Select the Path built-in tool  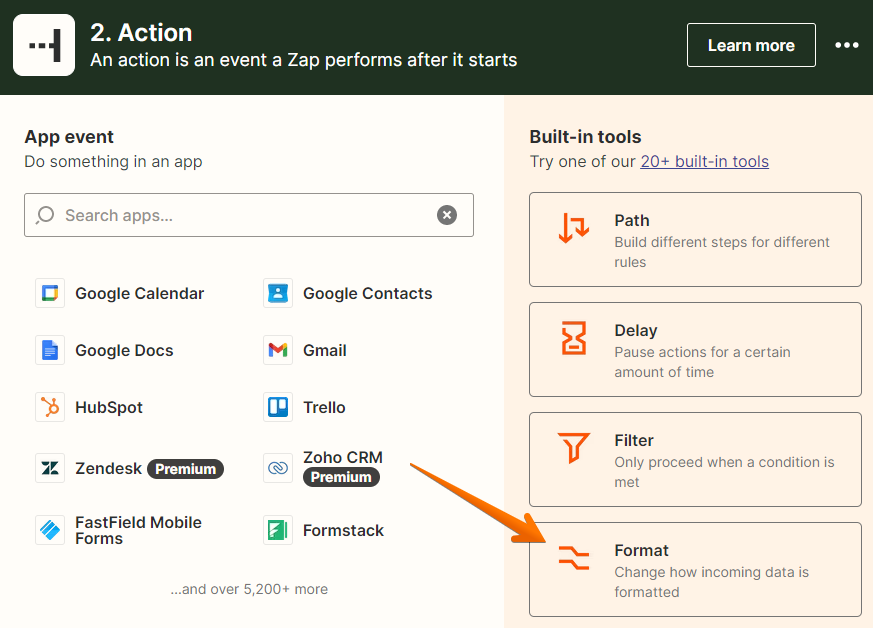(695, 240)
